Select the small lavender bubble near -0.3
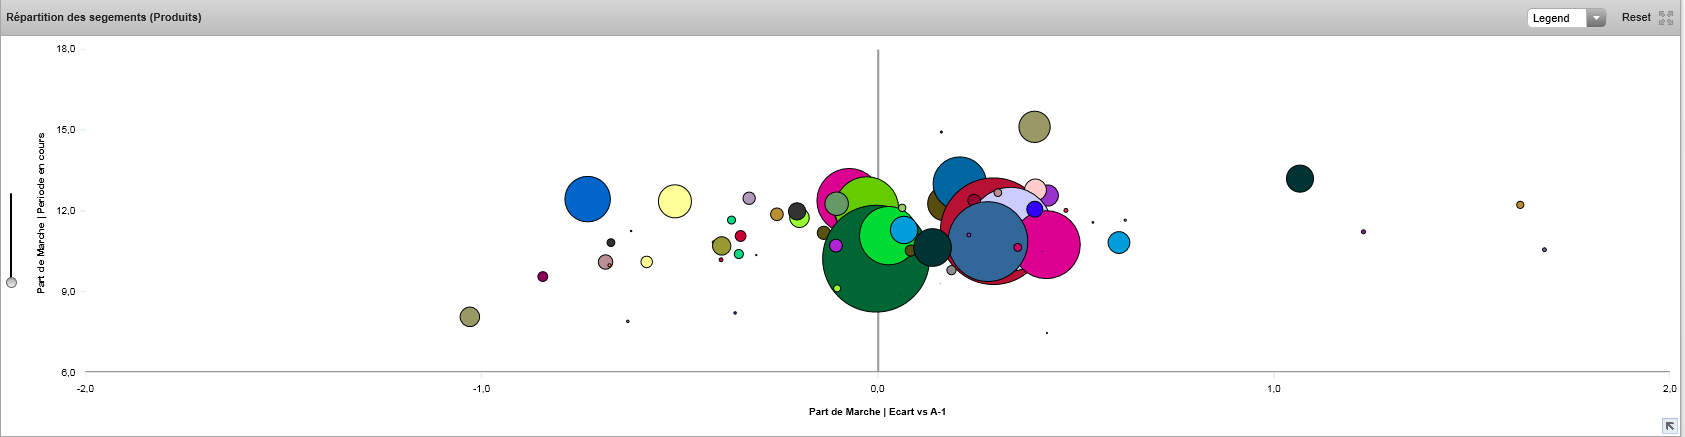The height and width of the screenshot is (437, 1685). point(749,199)
